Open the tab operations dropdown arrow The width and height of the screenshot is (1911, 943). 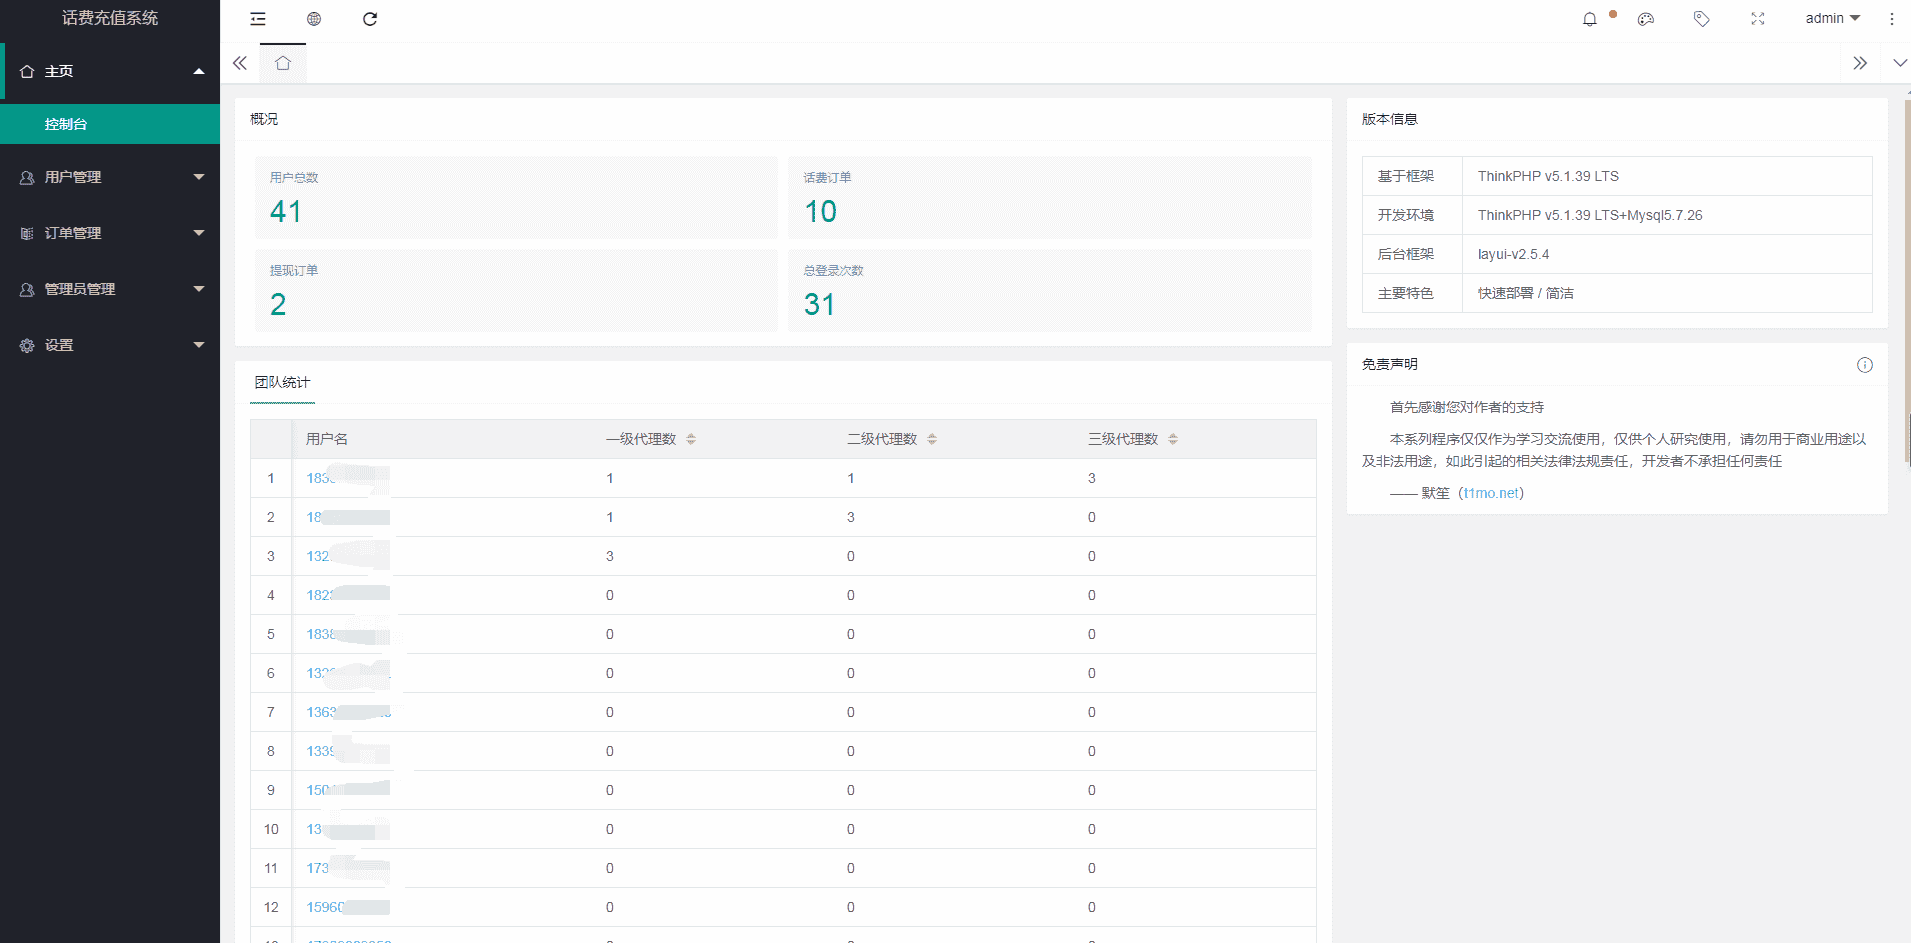tap(1899, 63)
